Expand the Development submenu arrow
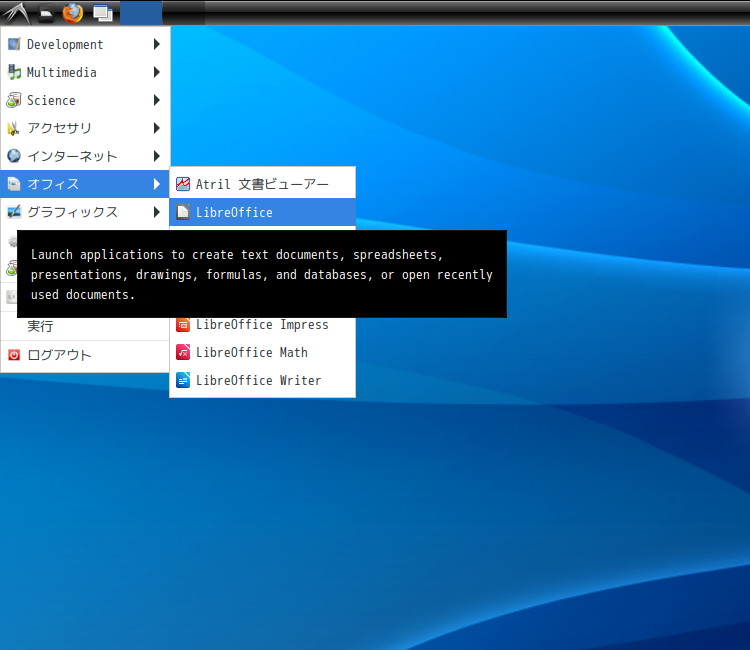Viewport: 750px width, 650px height. pyautogui.click(x=157, y=44)
